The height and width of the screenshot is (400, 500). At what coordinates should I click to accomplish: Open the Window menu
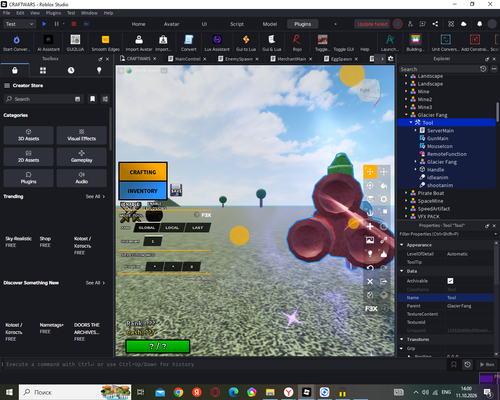89,13
